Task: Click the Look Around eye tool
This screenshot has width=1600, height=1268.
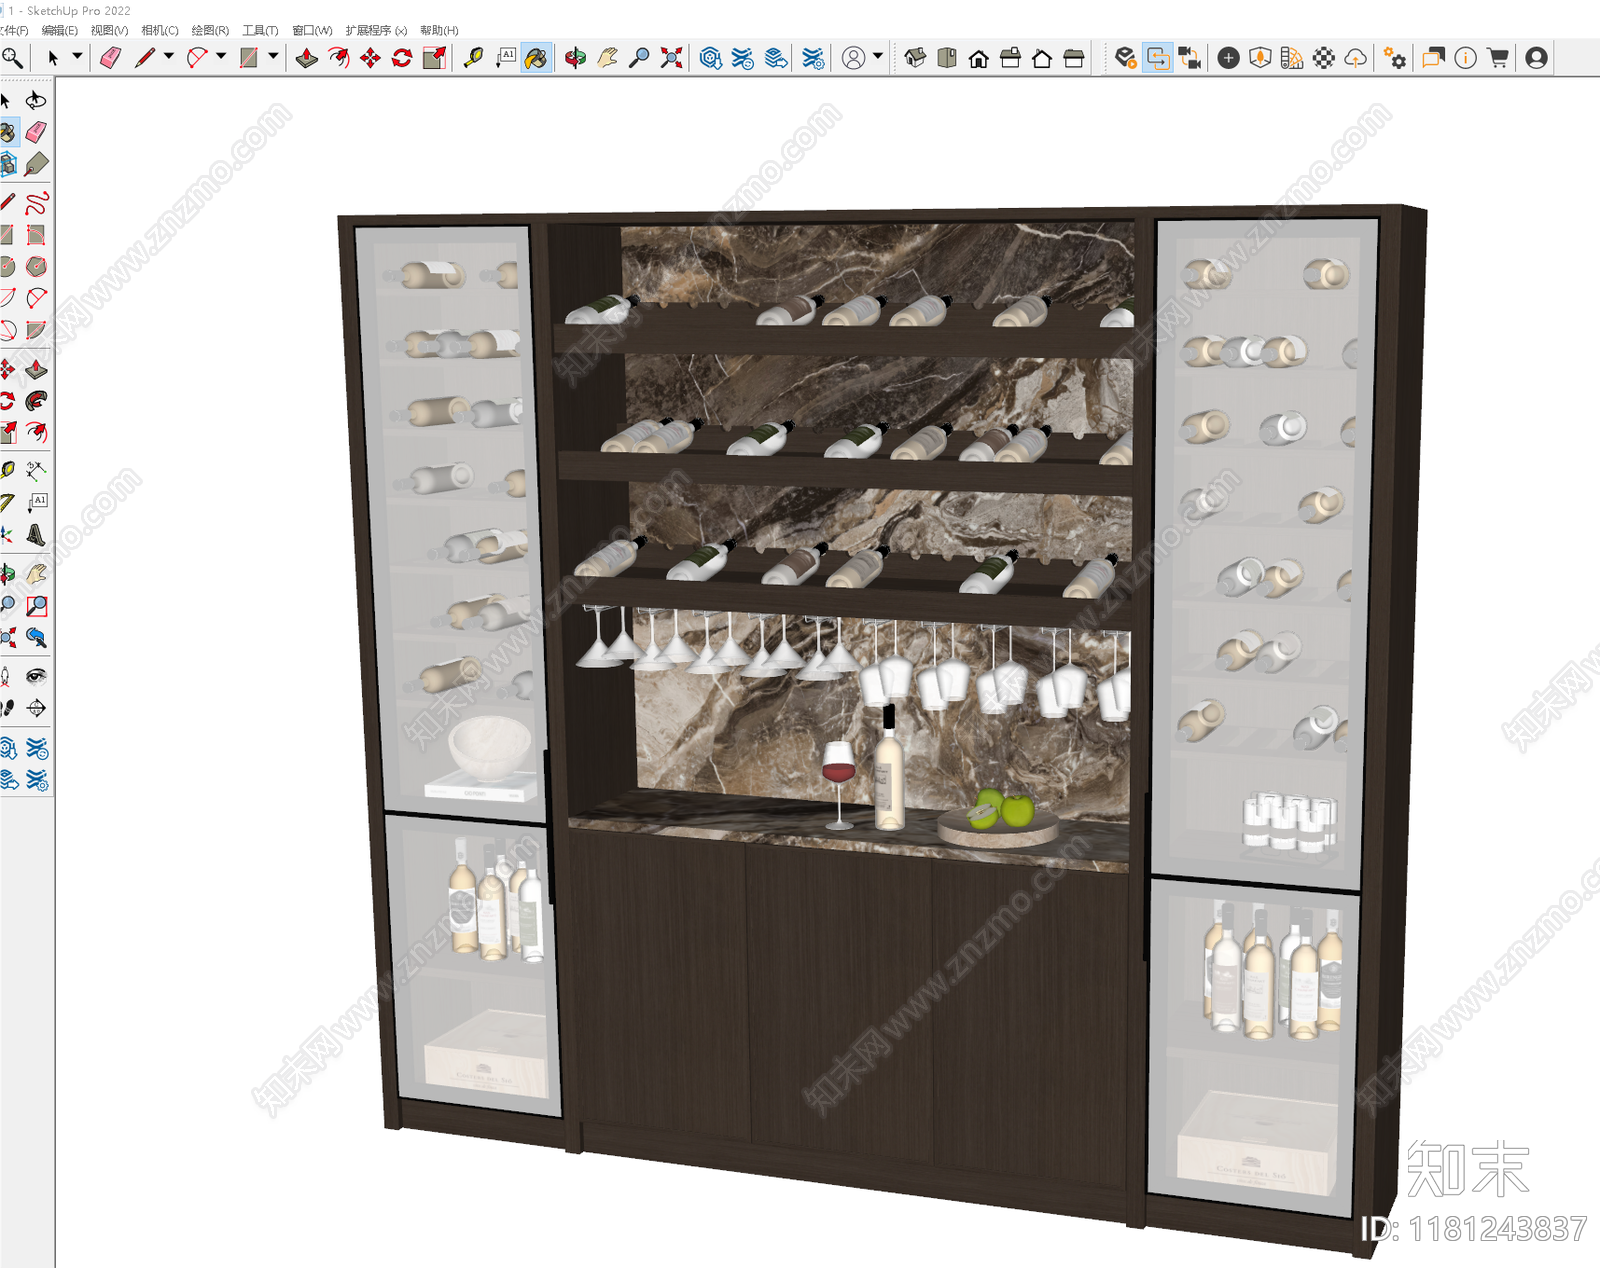Action: pyautogui.click(x=37, y=677)
